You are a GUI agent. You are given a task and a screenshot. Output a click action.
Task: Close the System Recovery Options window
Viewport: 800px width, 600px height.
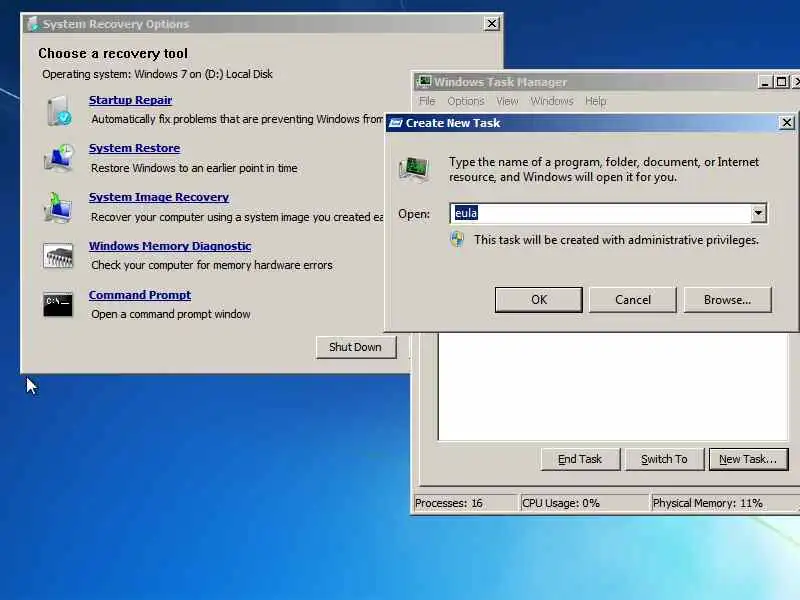click(491, 23)
